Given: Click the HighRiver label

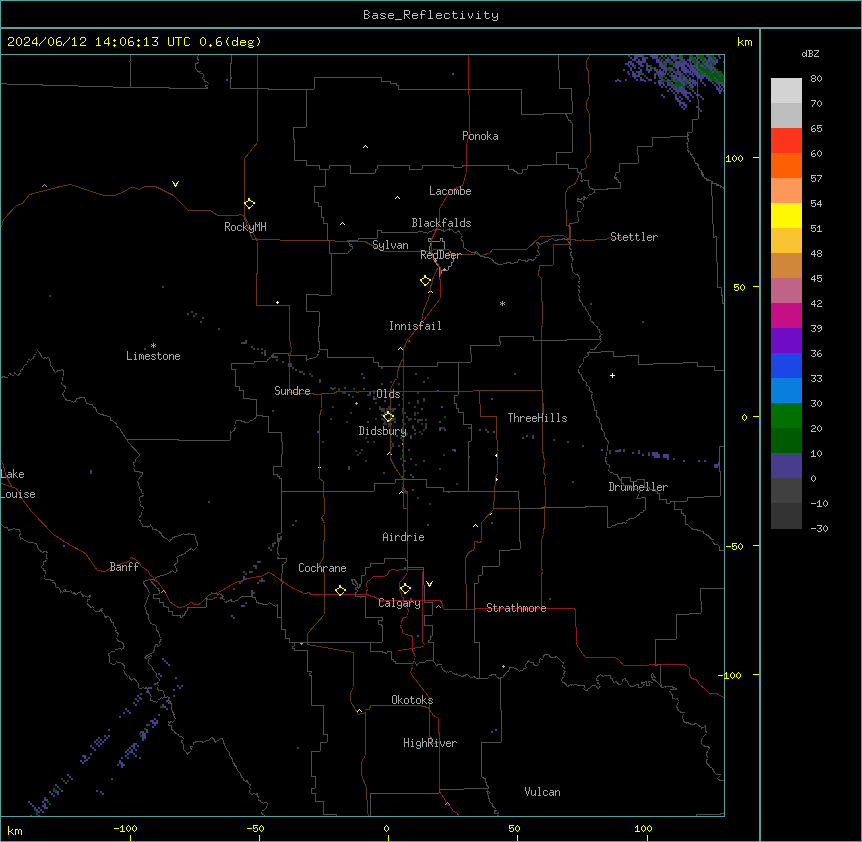Looking at the screenshot, I should [x=430, y=743].
